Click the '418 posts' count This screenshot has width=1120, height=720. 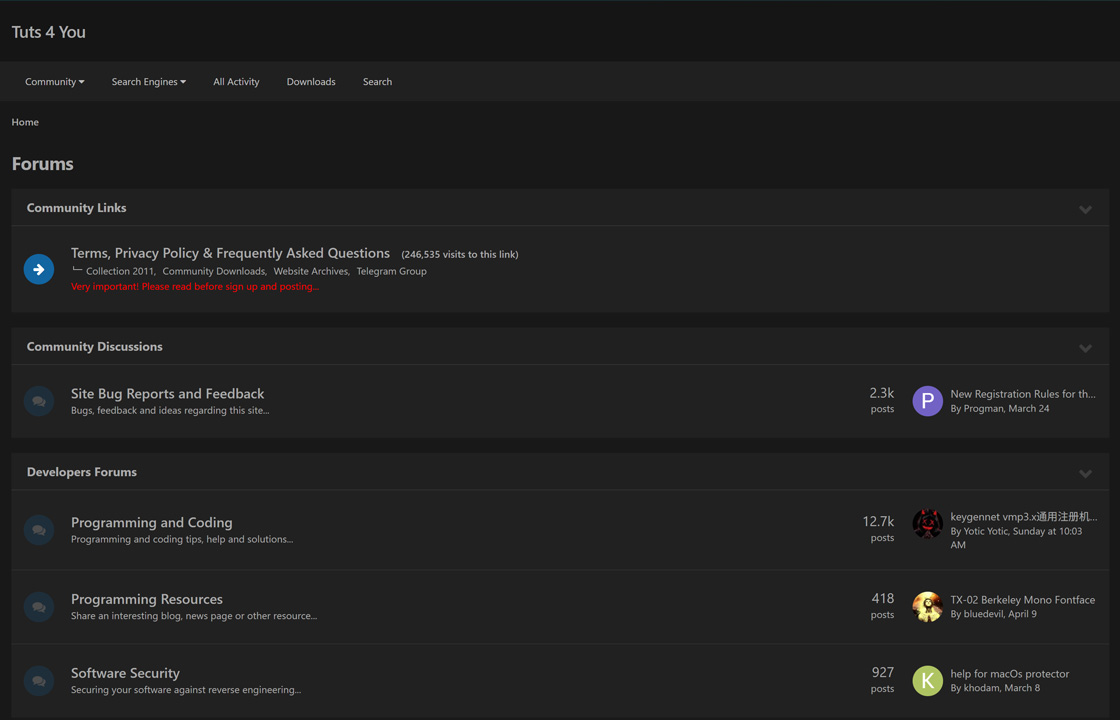(x=882, y=606)
